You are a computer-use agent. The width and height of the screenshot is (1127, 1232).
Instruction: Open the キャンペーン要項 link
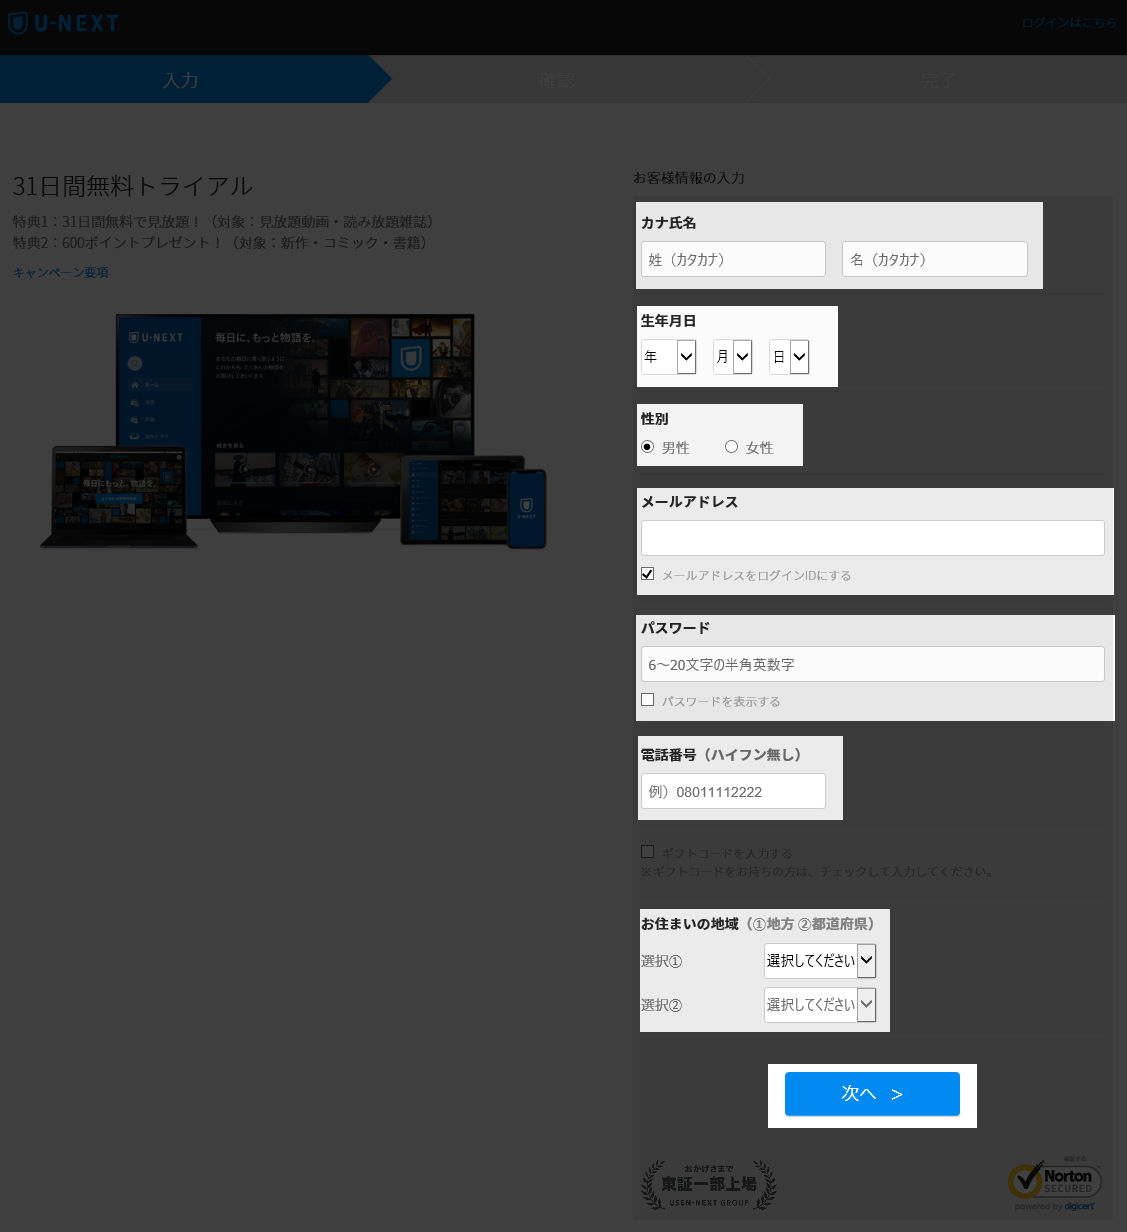61,272
